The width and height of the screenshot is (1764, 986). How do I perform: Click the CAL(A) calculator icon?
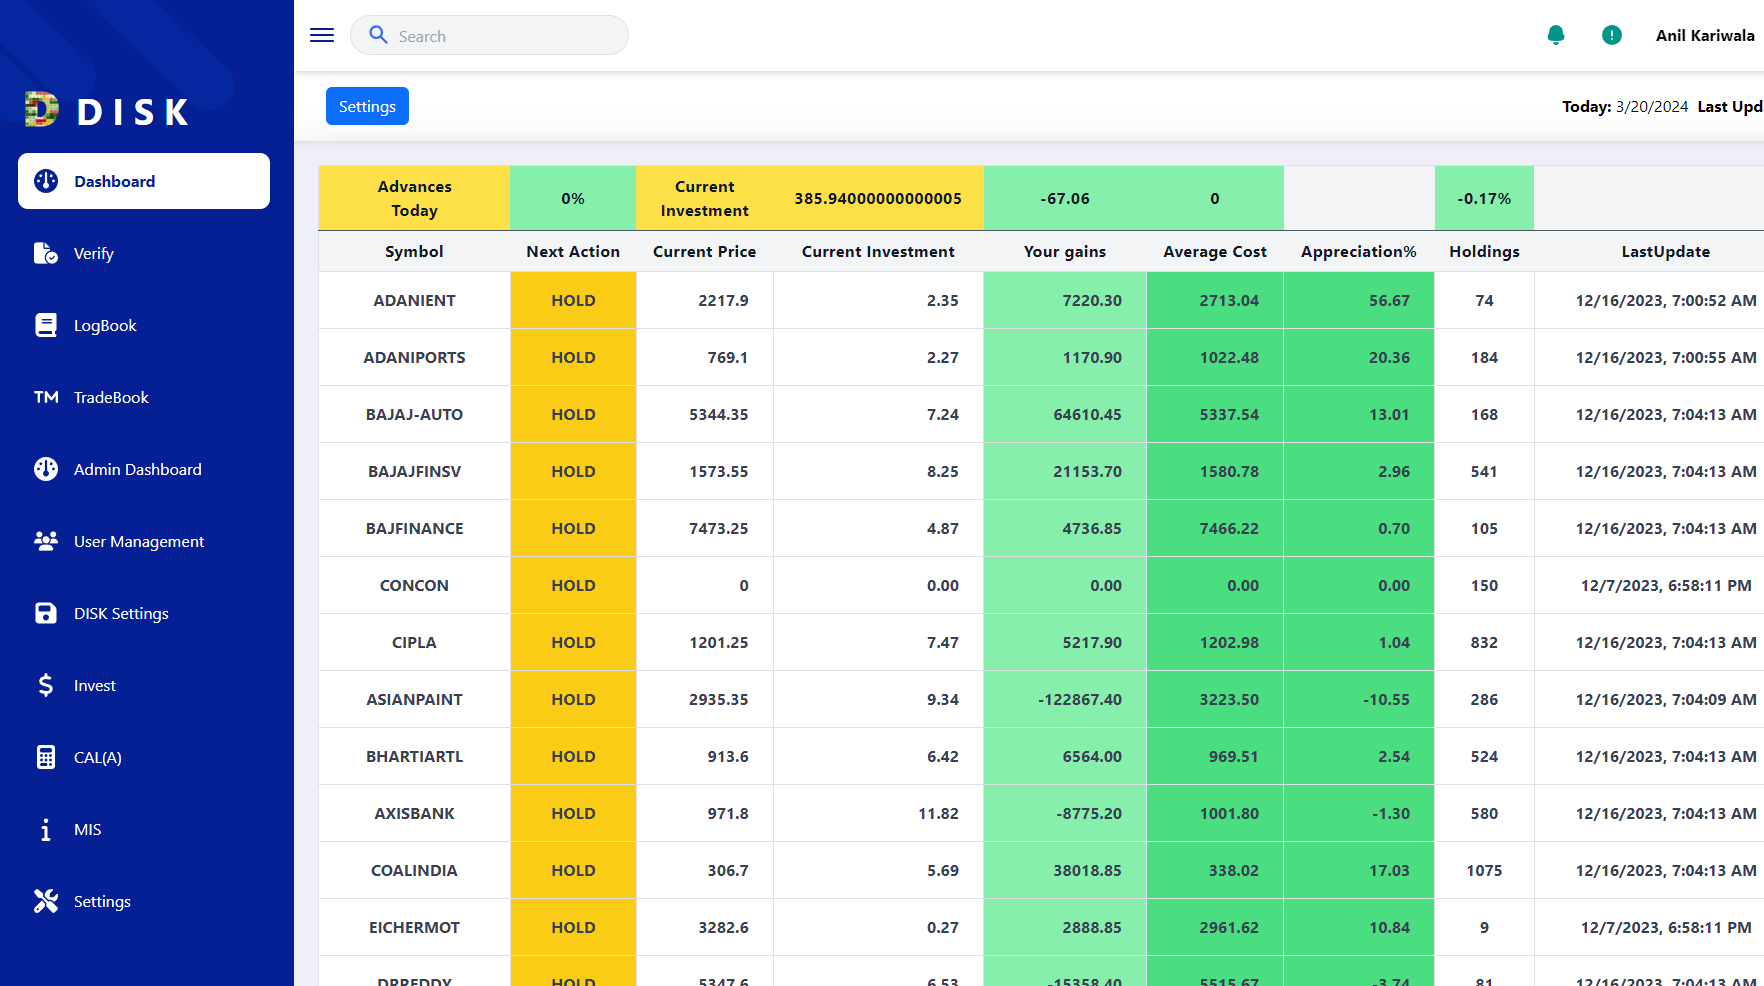click(x=46, y=758)
